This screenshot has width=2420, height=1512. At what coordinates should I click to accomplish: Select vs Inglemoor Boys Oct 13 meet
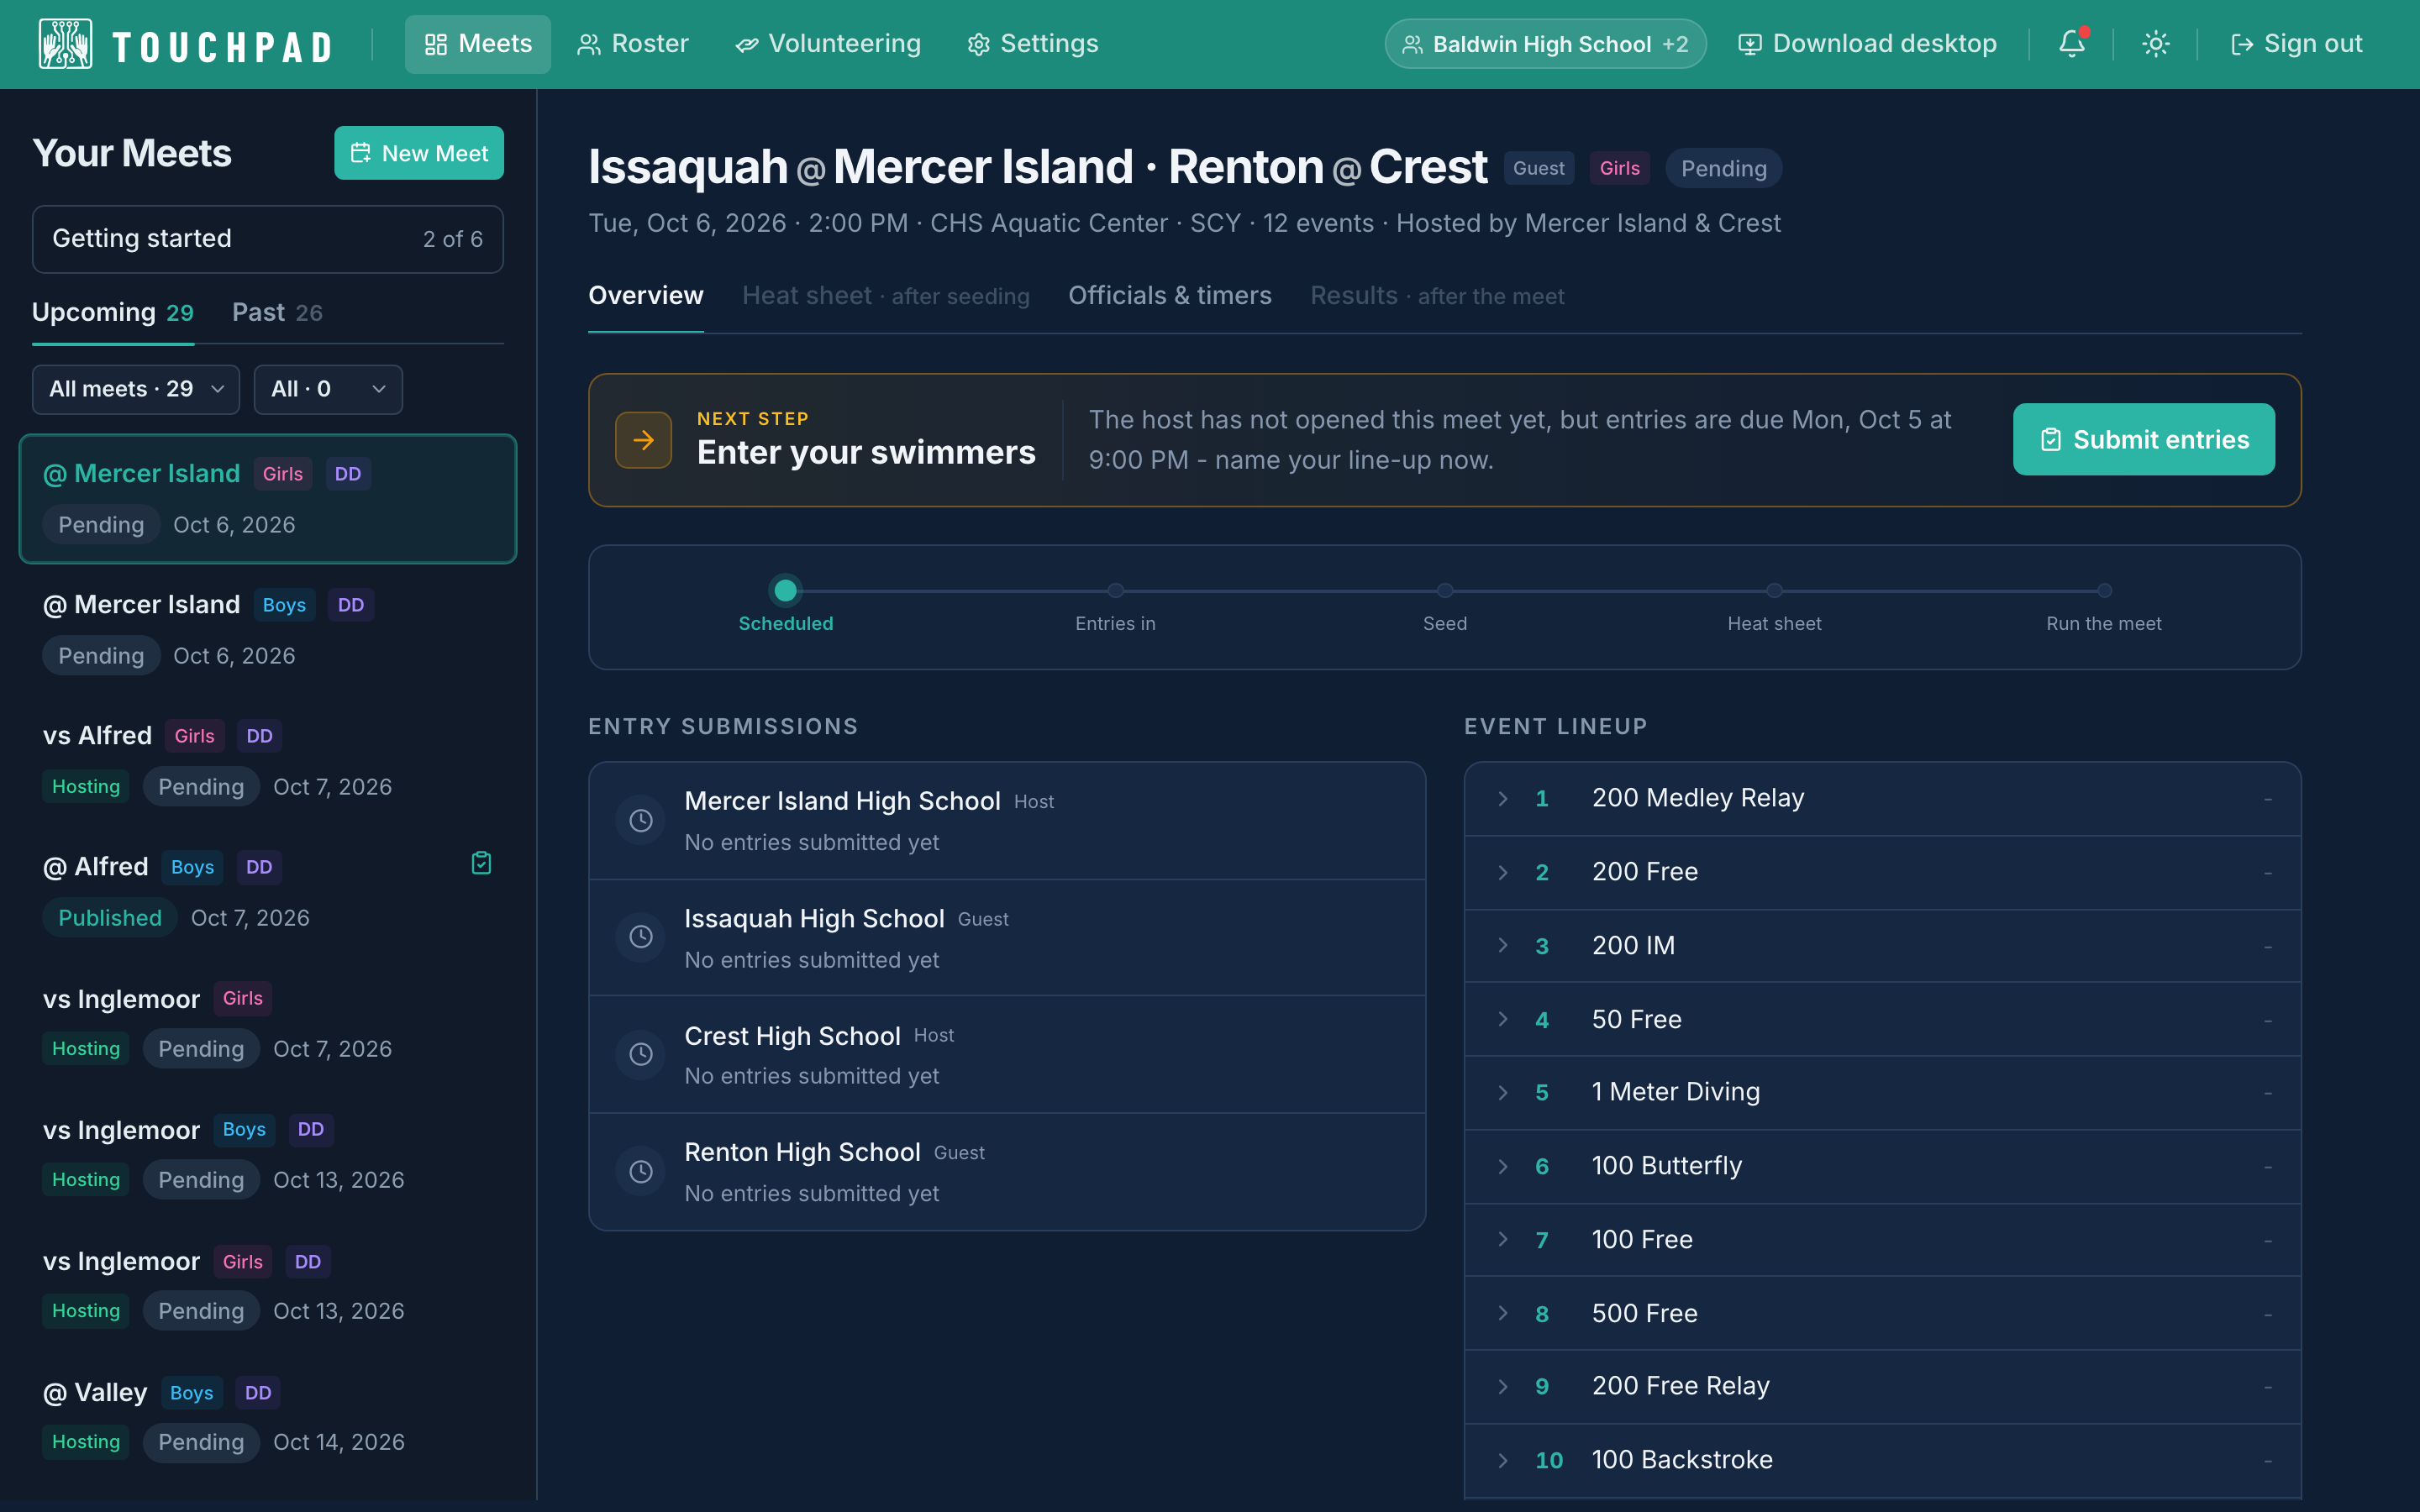click(x=267, y=1155)
